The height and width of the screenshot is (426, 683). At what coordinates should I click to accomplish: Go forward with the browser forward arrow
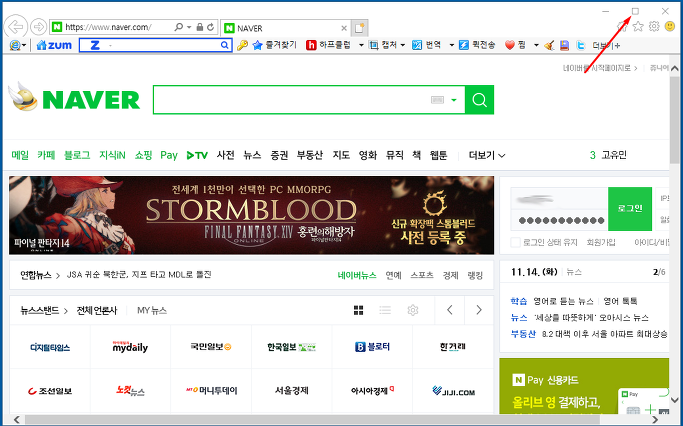pyautogui.click(x=39, y=27)
